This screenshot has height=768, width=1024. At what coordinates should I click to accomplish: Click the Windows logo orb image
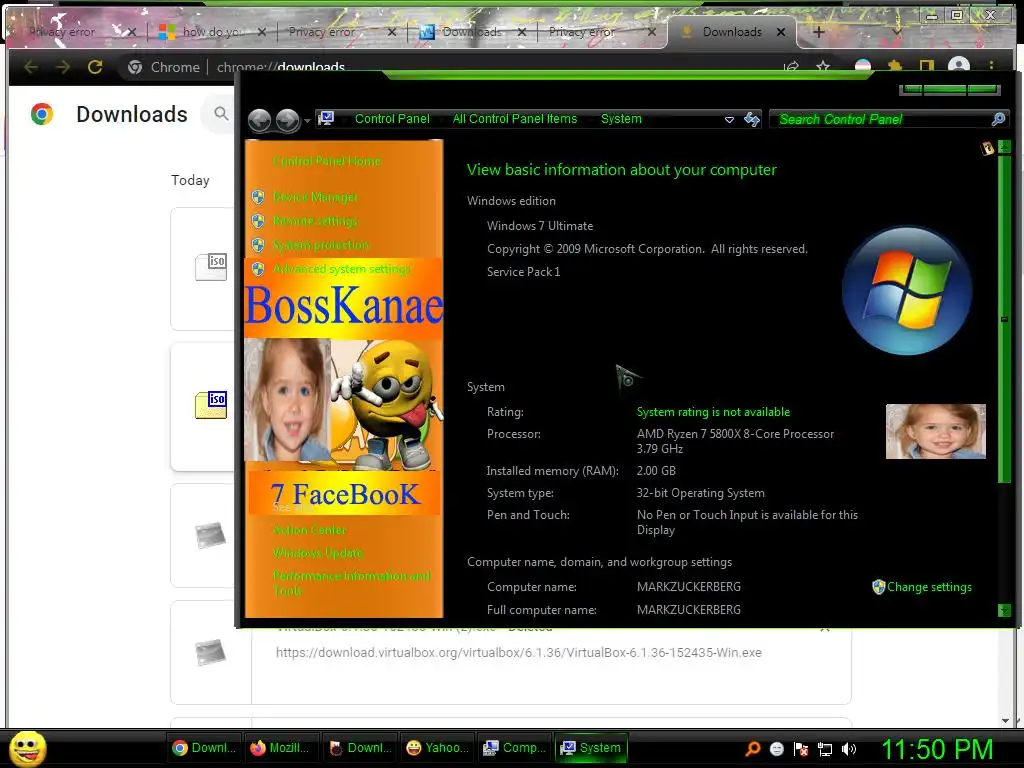point(906,291)
